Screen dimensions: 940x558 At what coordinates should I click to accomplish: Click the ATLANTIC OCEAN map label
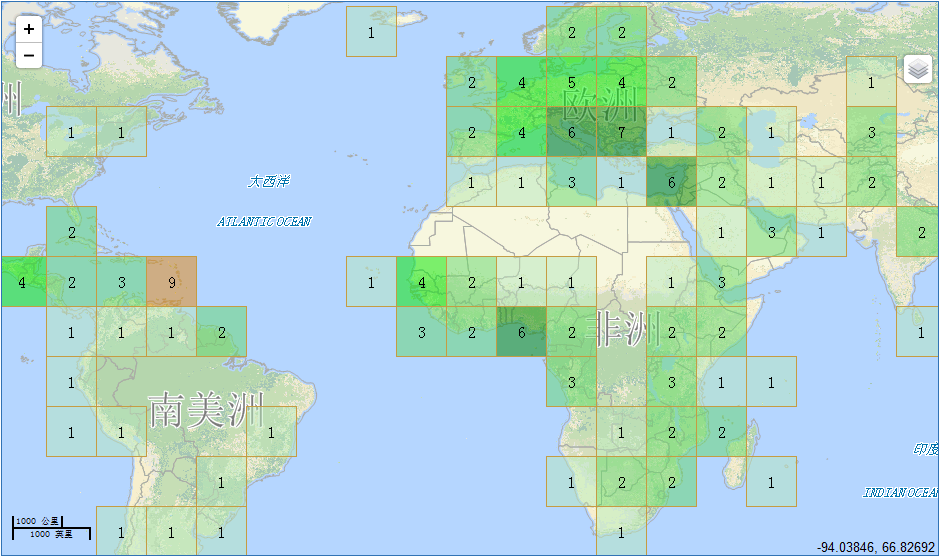264,221
